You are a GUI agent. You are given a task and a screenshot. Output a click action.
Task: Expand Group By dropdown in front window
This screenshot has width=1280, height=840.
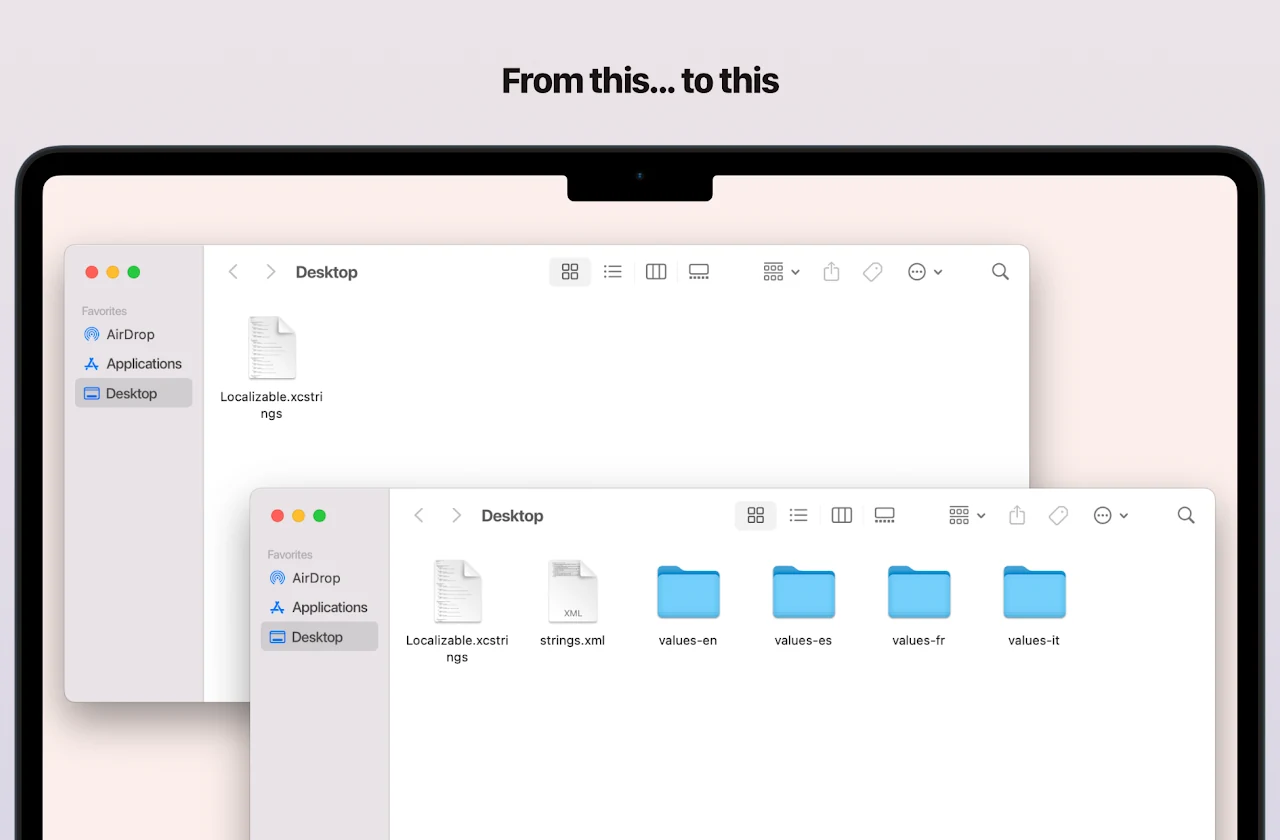point(967,516)
